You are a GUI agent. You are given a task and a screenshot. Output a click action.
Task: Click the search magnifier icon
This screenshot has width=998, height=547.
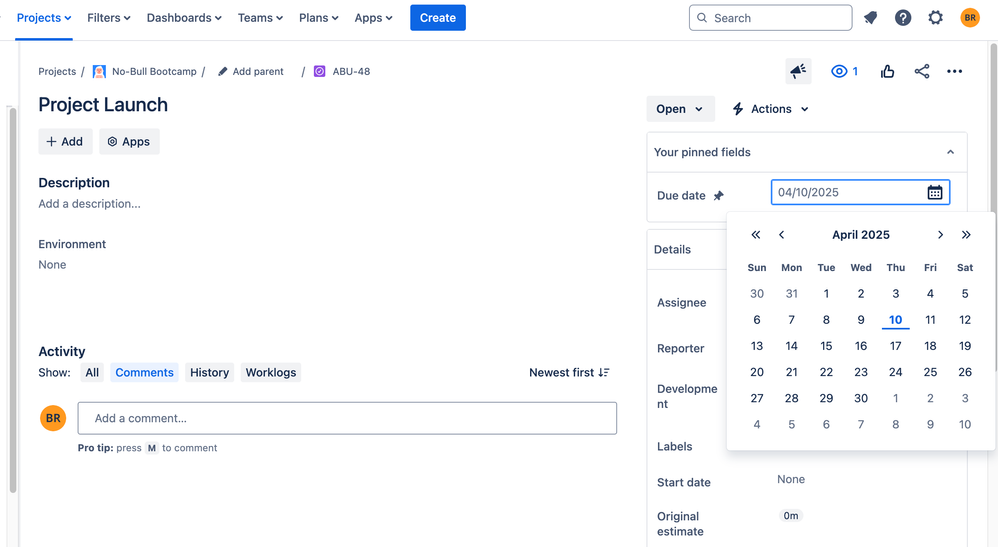click(x=702, y=18)
